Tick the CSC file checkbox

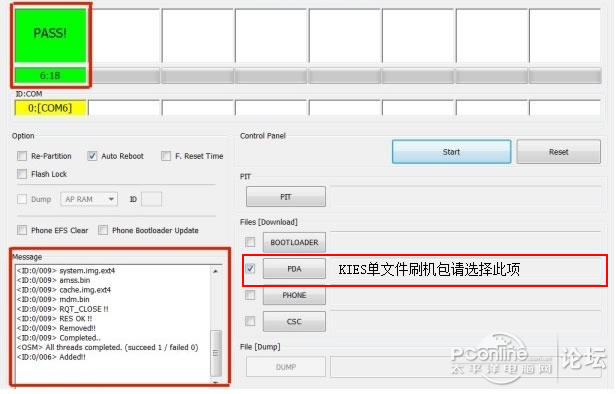pyautogui.click(x=250, y=321)
